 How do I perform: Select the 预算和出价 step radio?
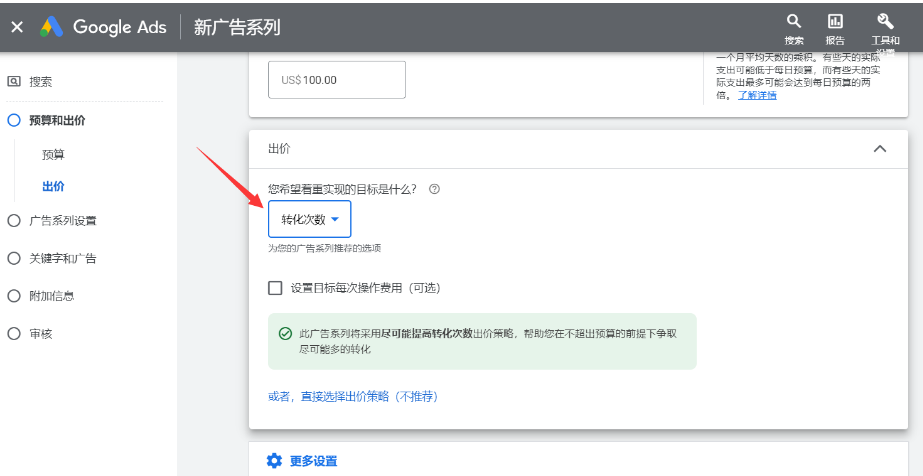click(x=14, y=120)
